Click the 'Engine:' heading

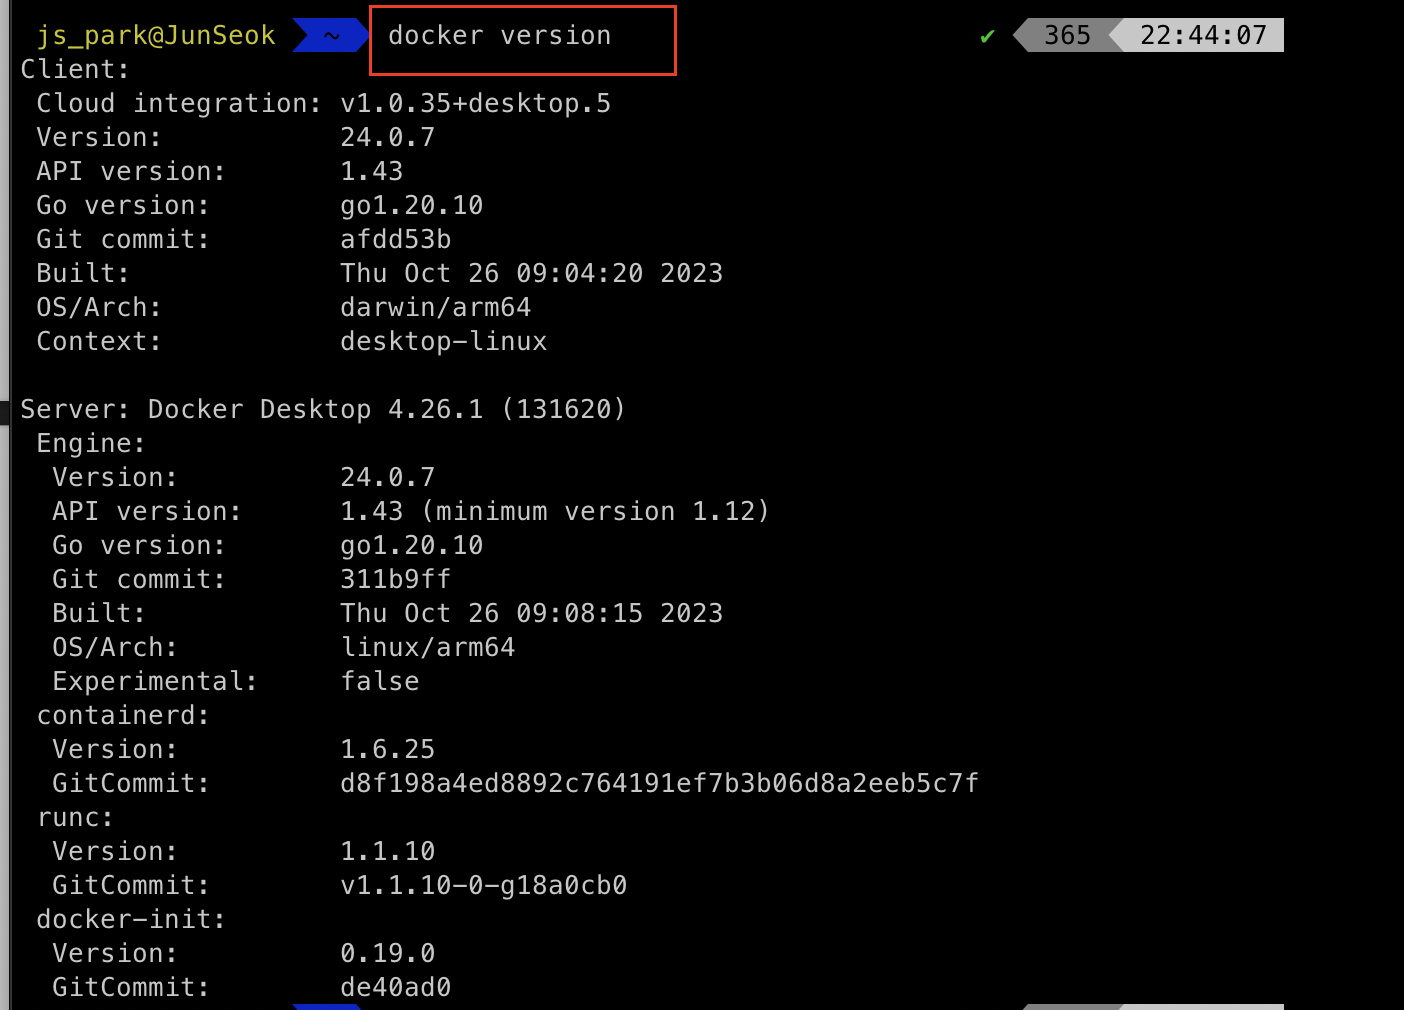click(91, 444)
